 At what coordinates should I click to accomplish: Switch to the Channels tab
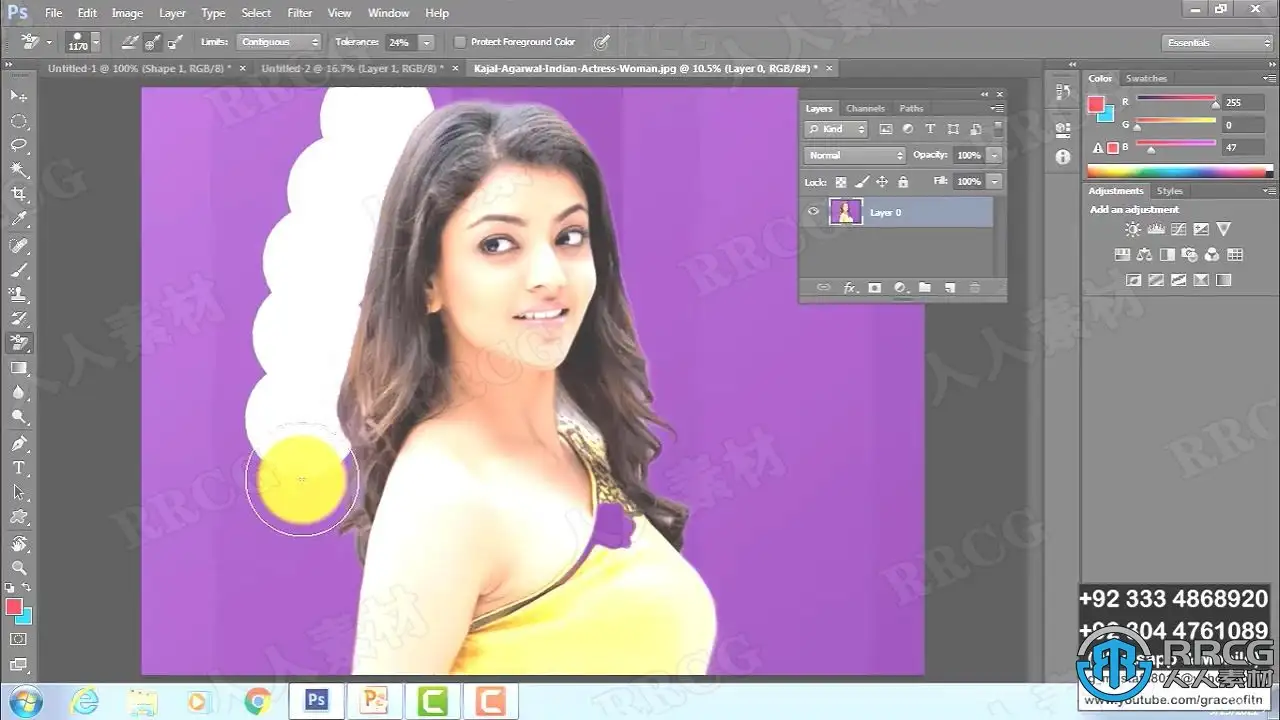click(x=865, y=108)
